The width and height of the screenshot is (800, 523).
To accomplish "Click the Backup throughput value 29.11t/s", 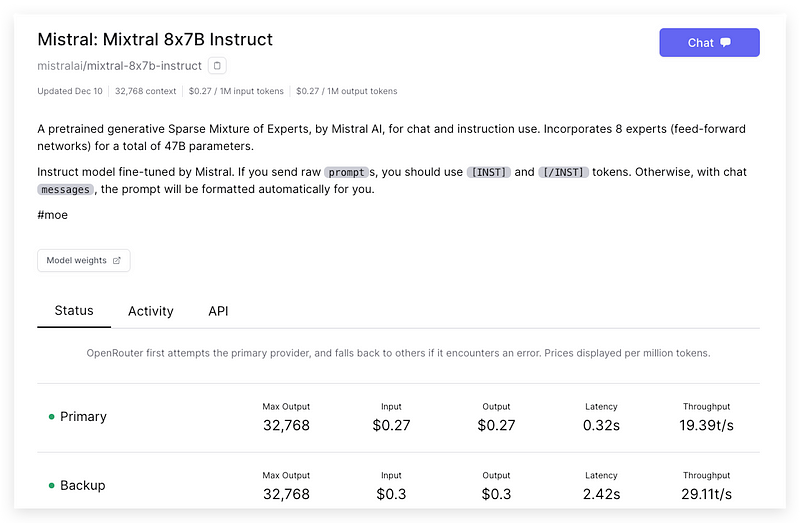I will (x=706, y=494).
